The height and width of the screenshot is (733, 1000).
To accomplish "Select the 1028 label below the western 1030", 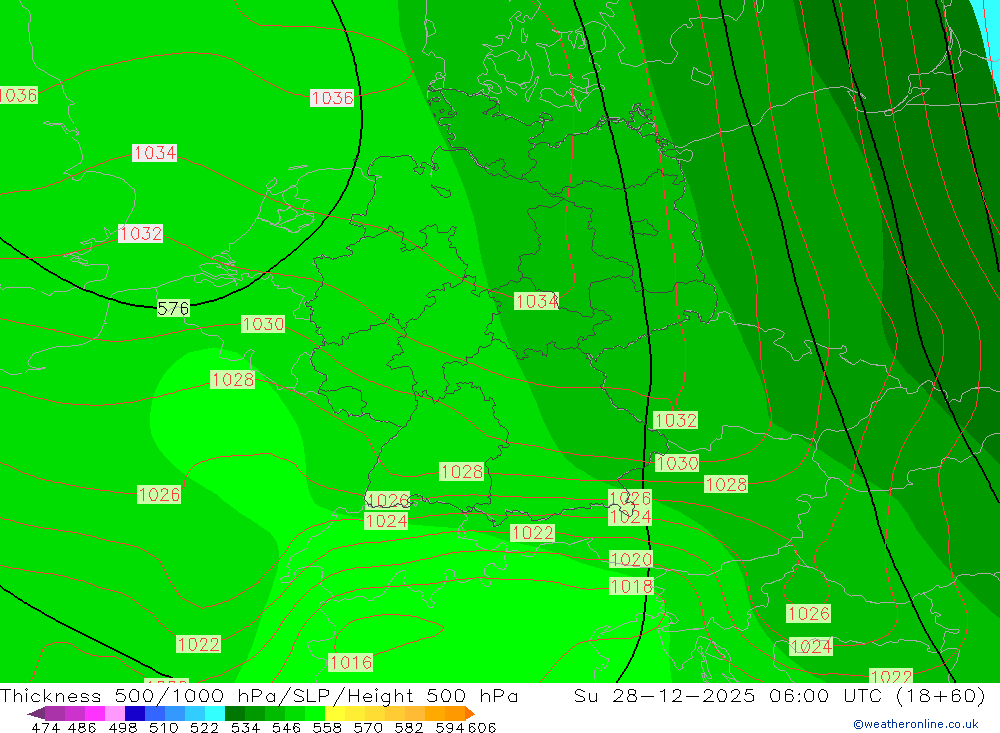I will [233, 380].
